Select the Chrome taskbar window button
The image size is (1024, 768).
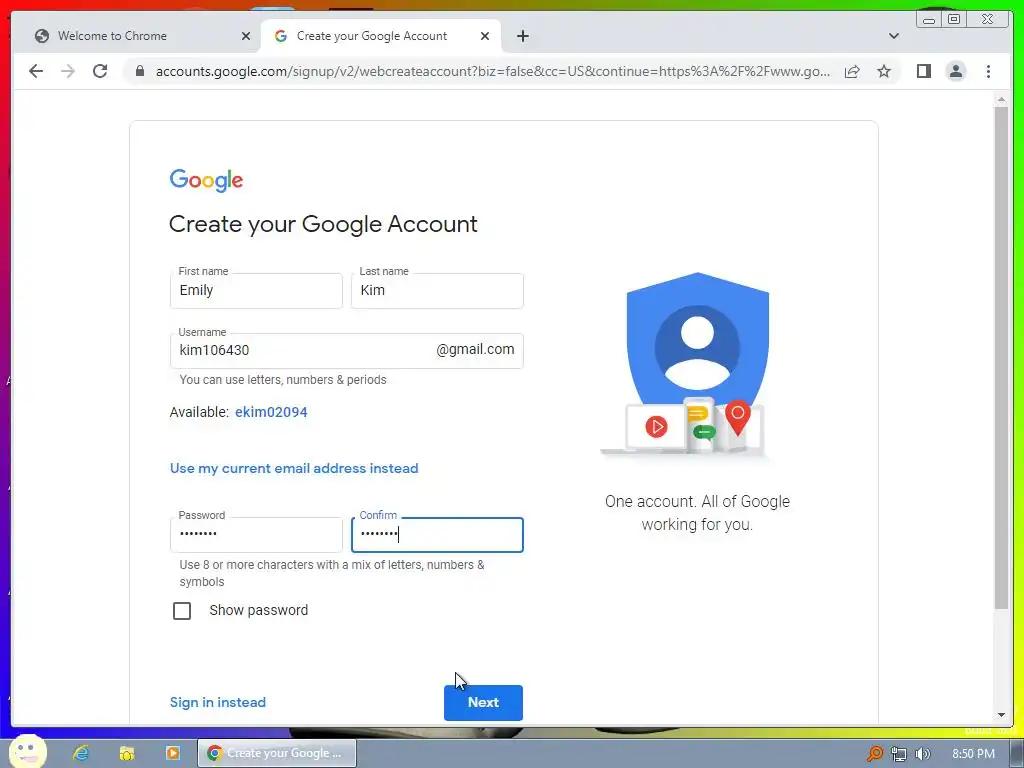[277, 753]
